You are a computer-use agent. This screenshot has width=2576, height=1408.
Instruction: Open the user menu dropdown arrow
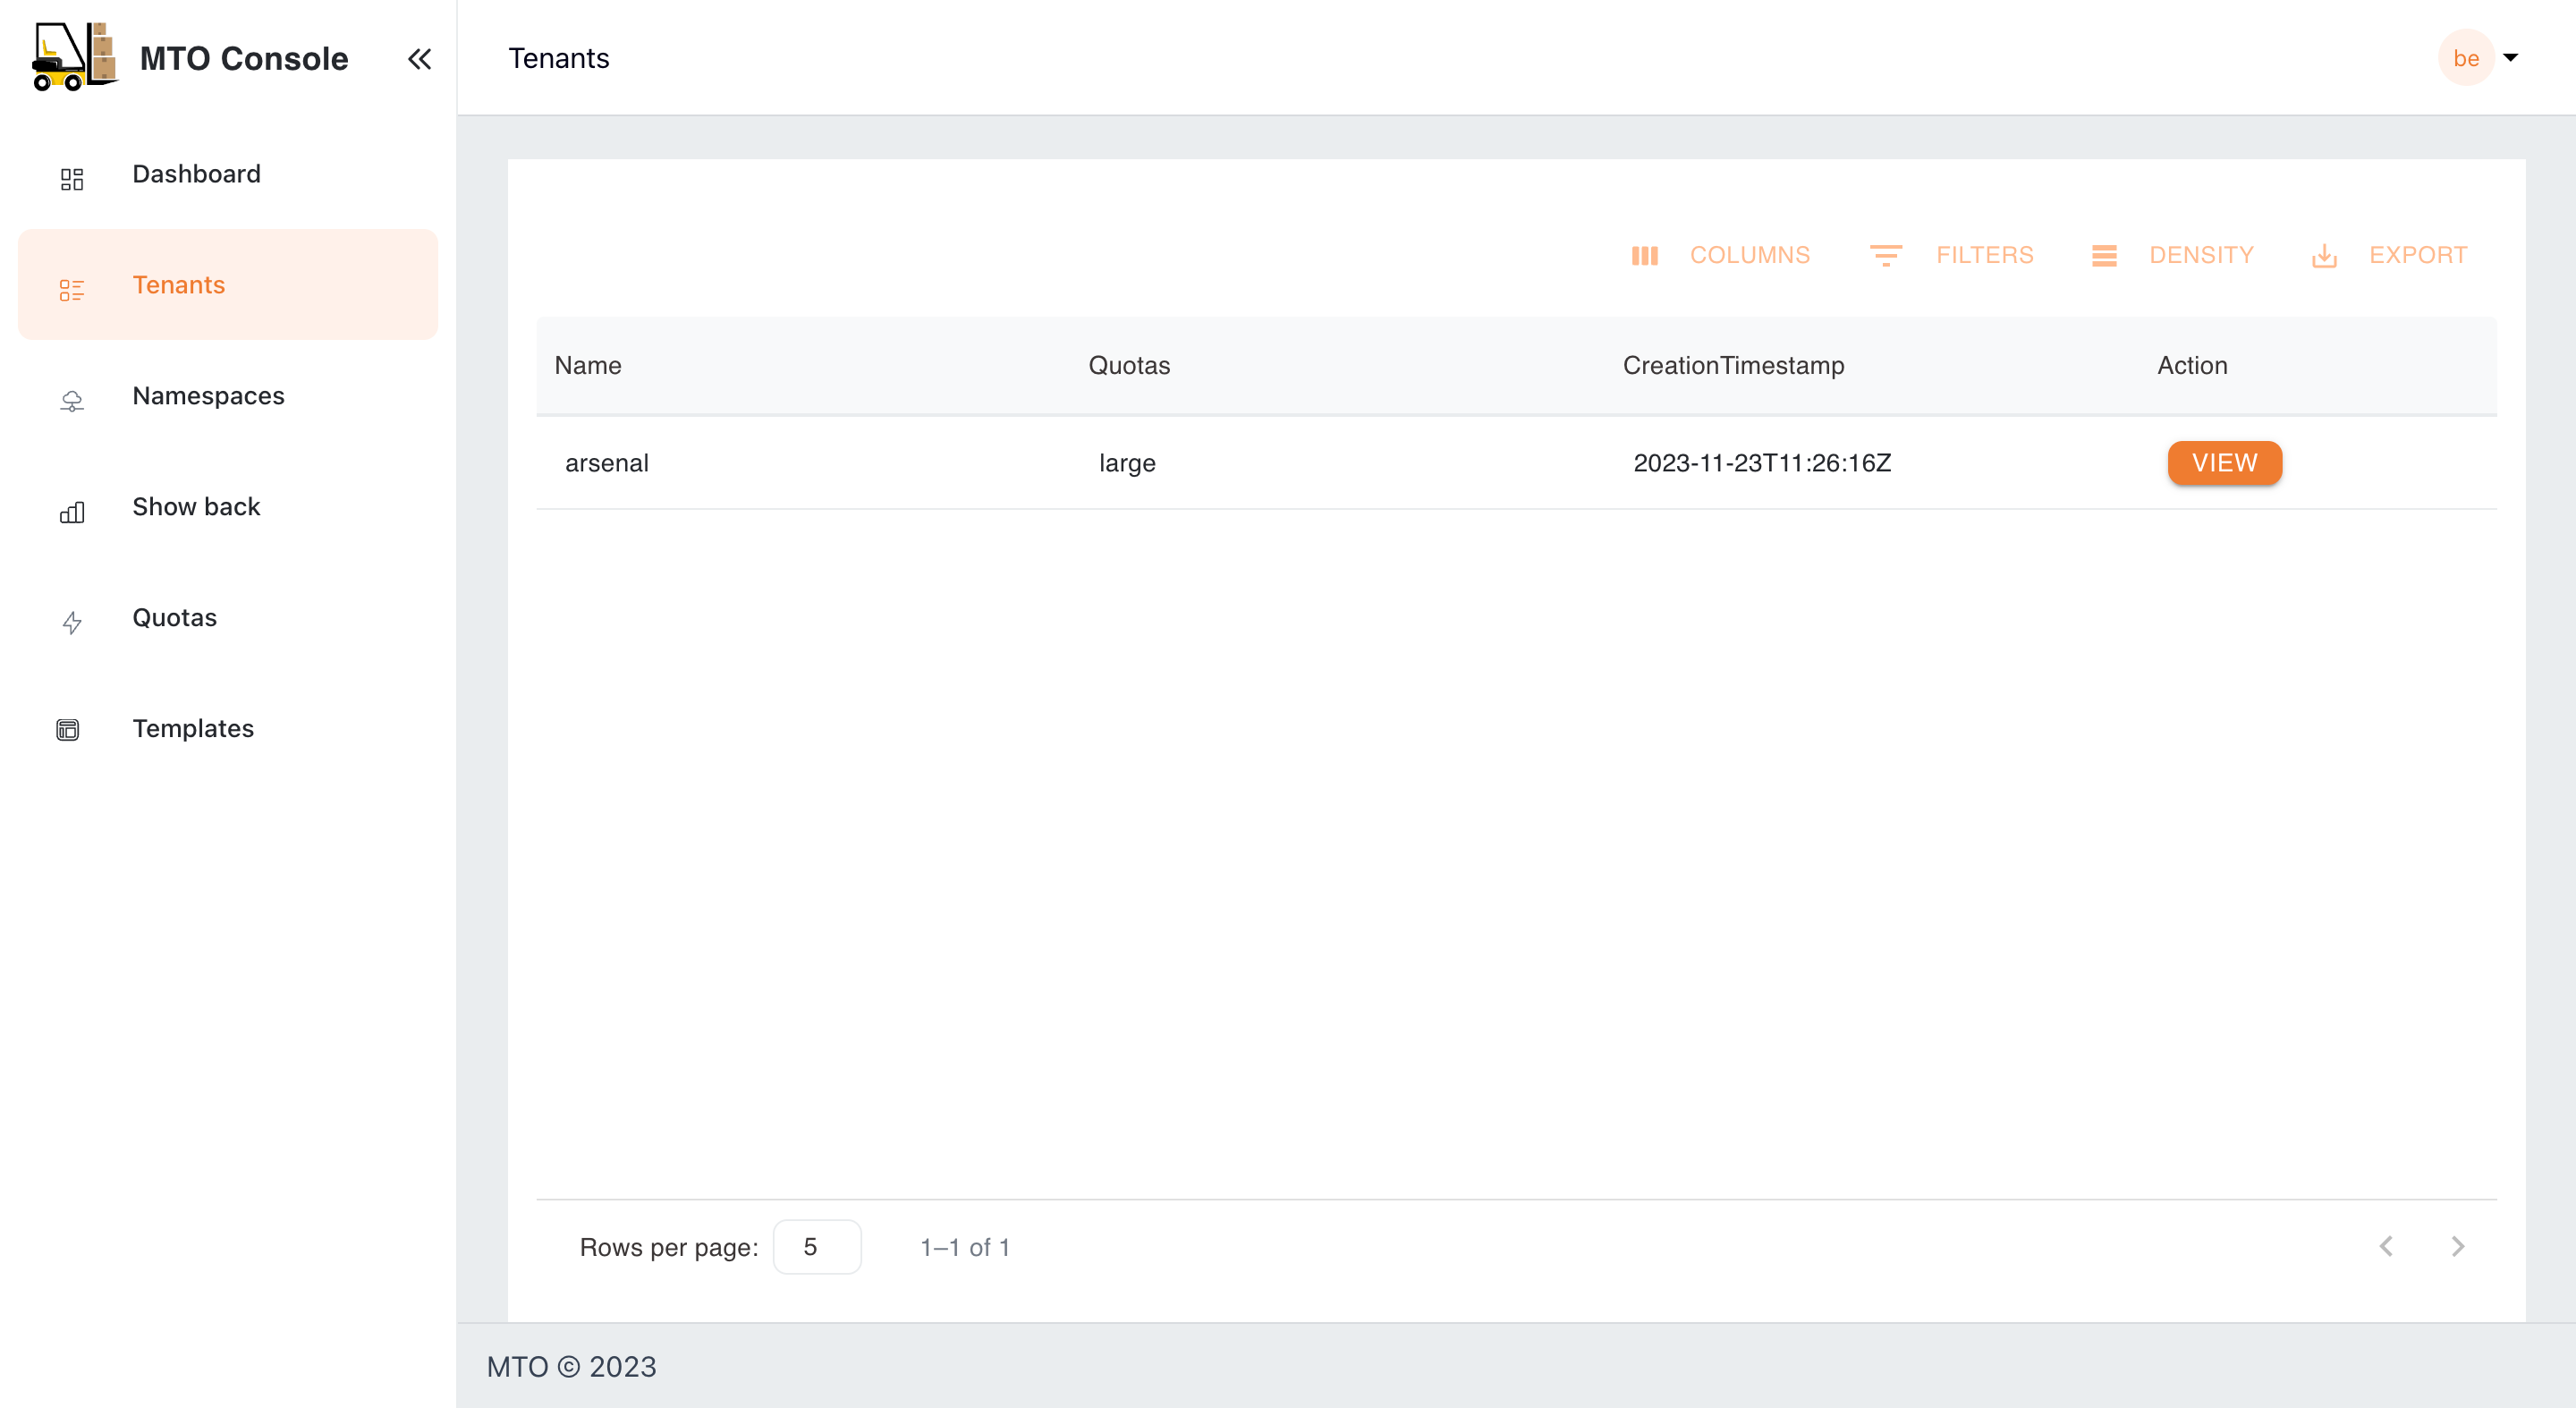tap(2510, 58)
